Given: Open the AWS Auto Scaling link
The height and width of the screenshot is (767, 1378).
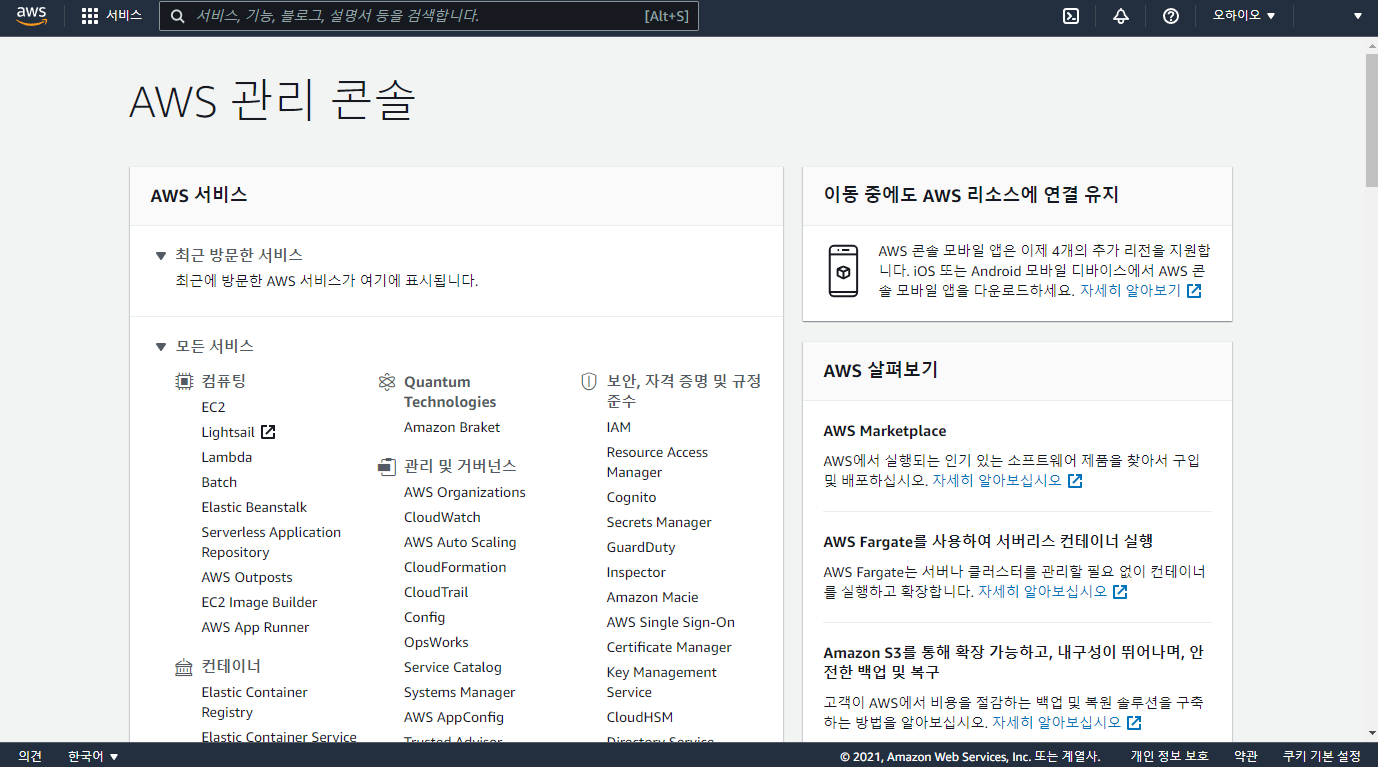Looking at the screenshot, I should pos(460,542).
